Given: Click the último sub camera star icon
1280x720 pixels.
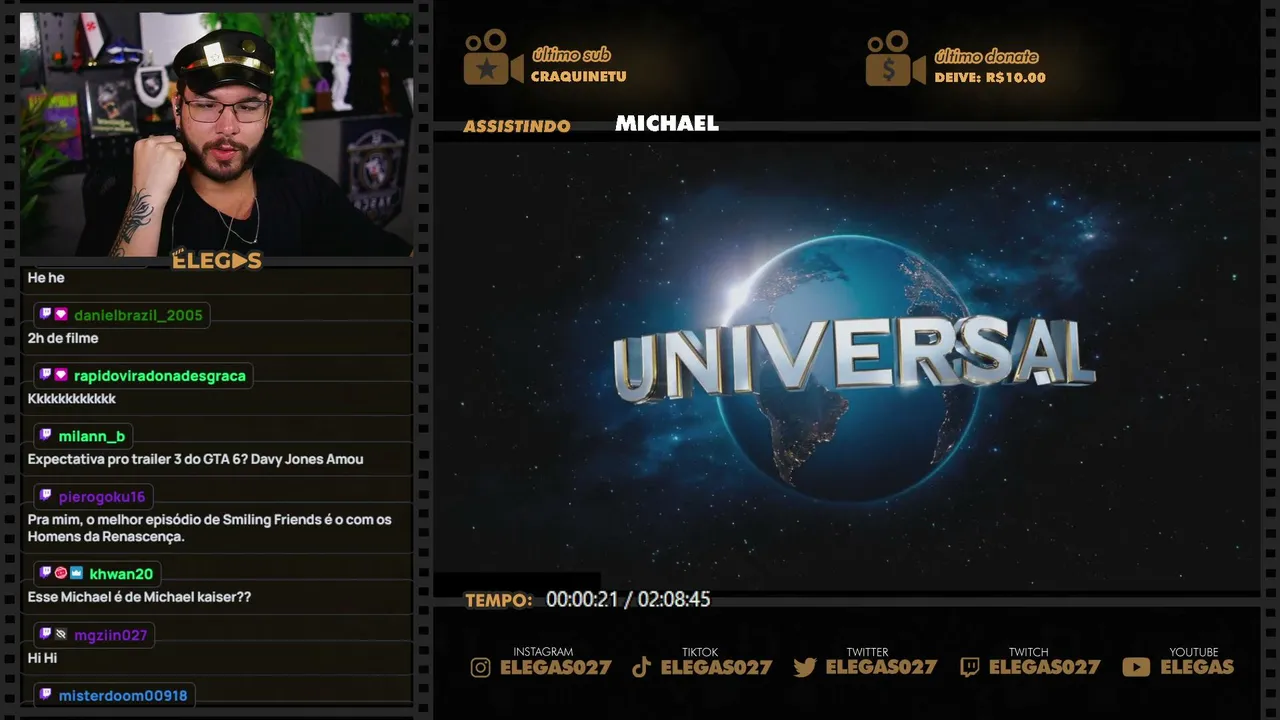Looking at the screenshot, I should click(493, 58).
